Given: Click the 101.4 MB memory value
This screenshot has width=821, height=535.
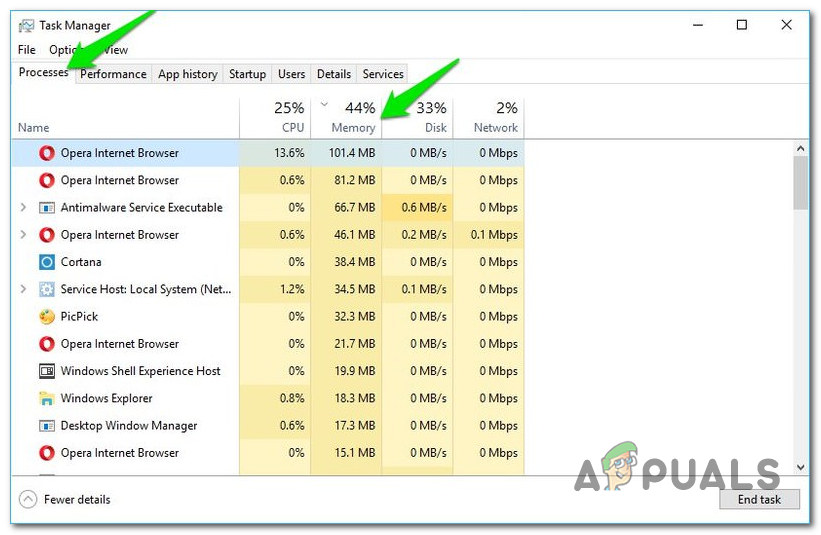Looking at the screenshot, I should [352, 153].
